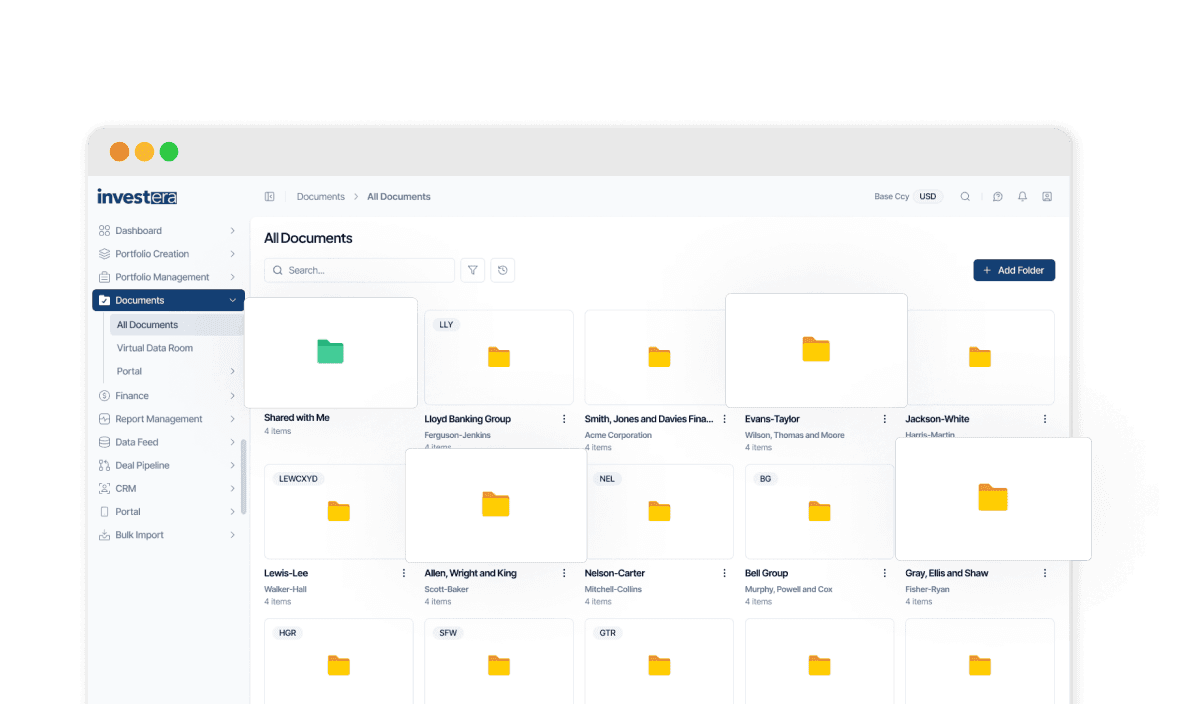Open the user profile icon

tap(1047, 197)
